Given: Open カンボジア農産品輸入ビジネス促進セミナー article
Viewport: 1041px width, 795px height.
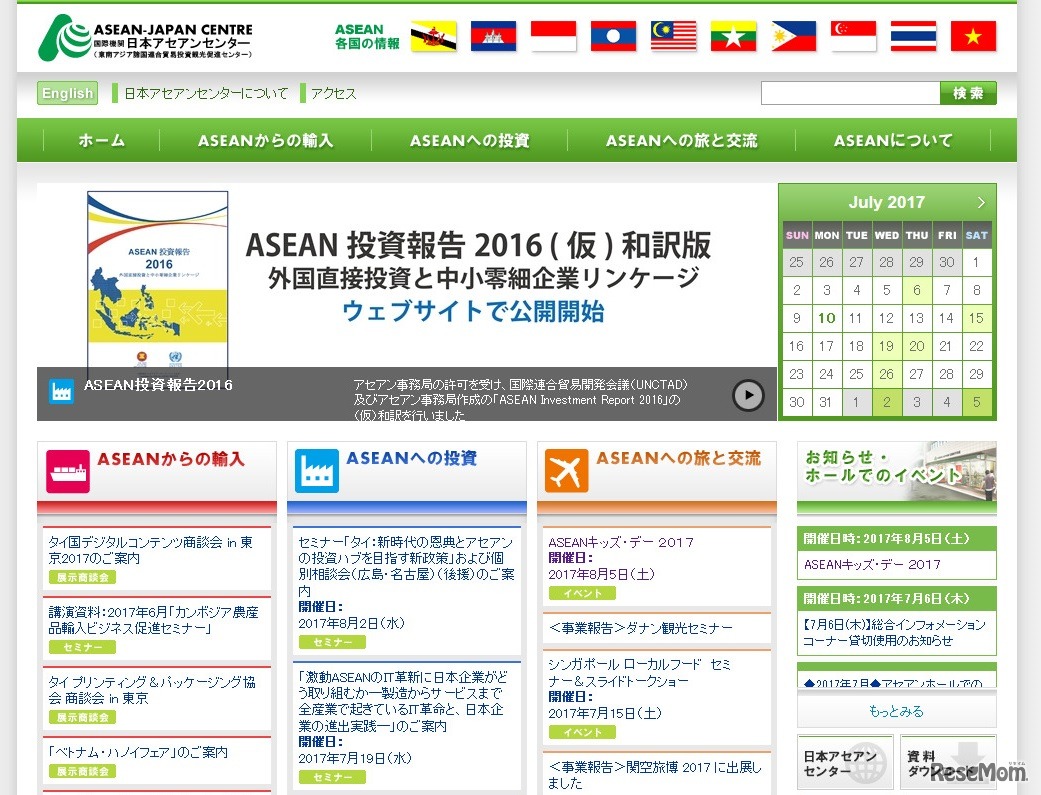Looking at the screenshot, I should click(x=153, y=620).
